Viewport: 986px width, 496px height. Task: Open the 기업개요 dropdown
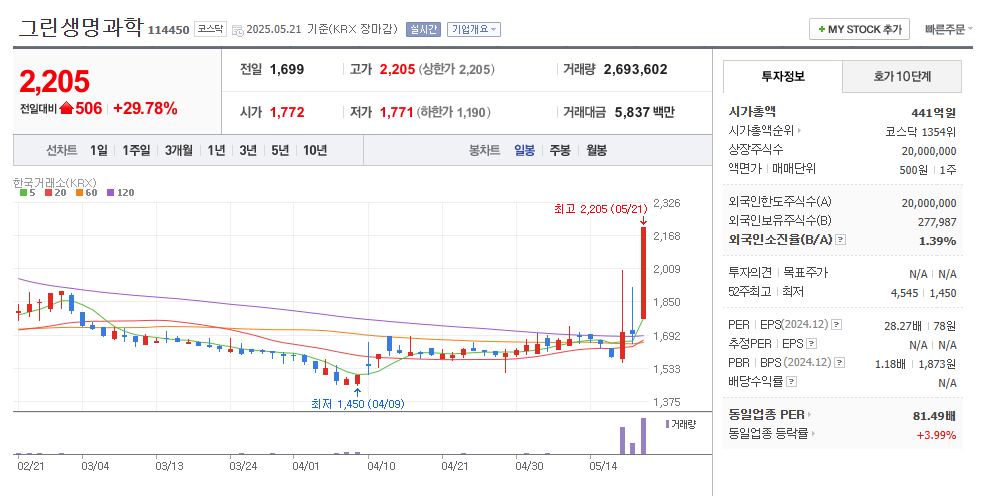coord(474,30)
